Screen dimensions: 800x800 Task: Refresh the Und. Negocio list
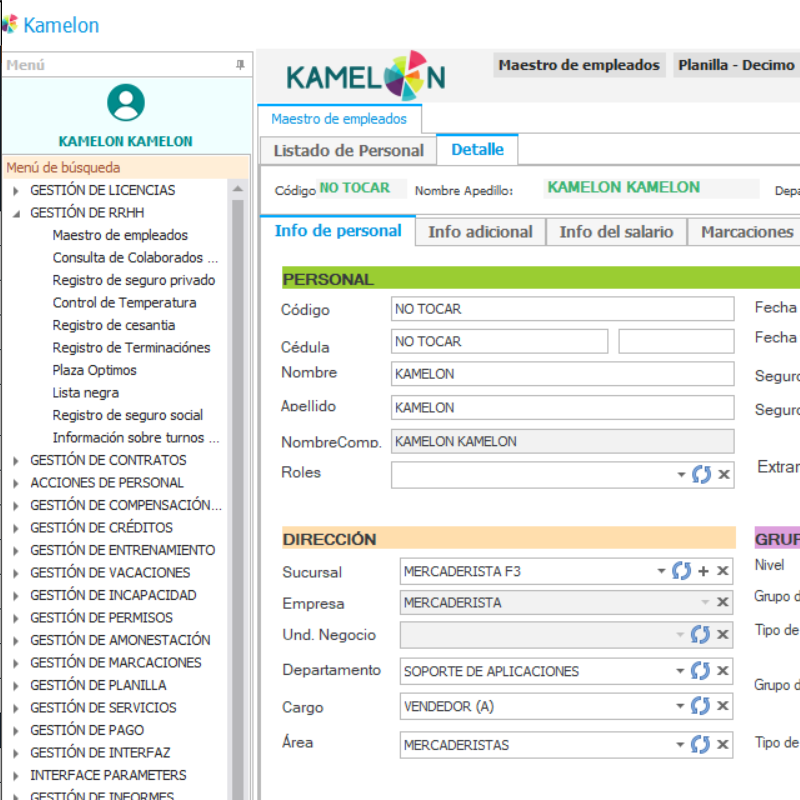(701, 635)
